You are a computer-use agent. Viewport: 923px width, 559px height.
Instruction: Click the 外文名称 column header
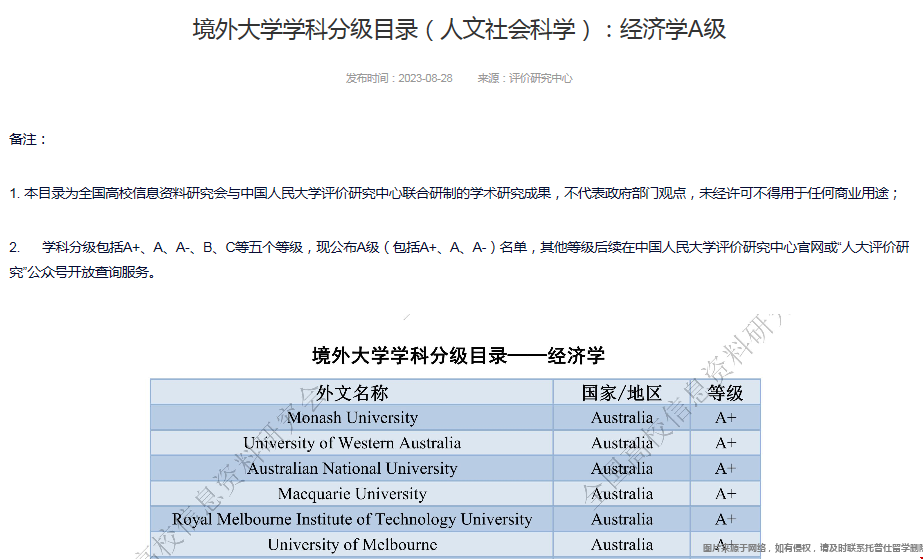pos(352,392)
